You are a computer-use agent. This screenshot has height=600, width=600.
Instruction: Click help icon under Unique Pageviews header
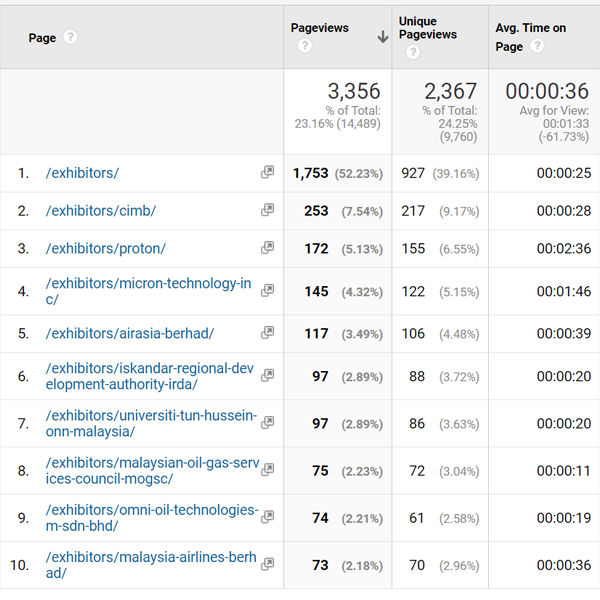(412, 52)
